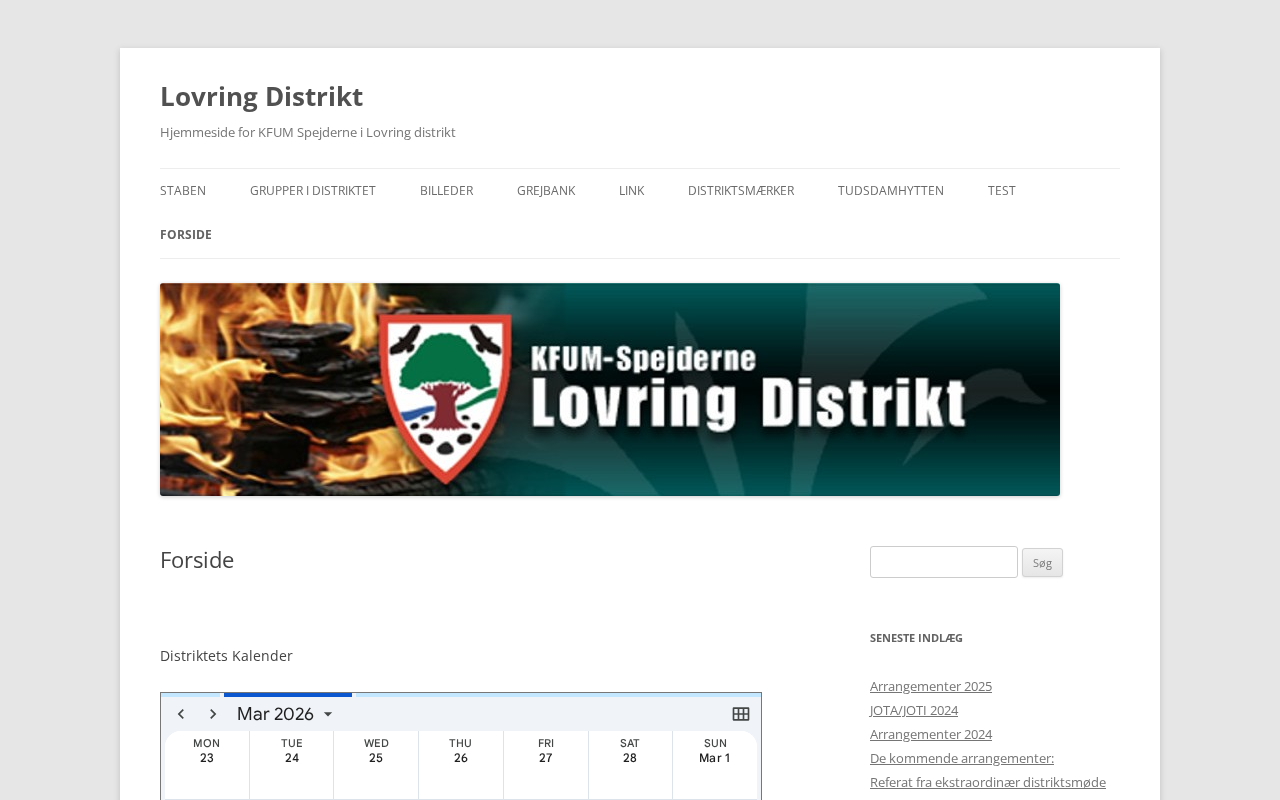
Task: Open Arrangementer 2024 post link
Action: (x=931, y=734)
